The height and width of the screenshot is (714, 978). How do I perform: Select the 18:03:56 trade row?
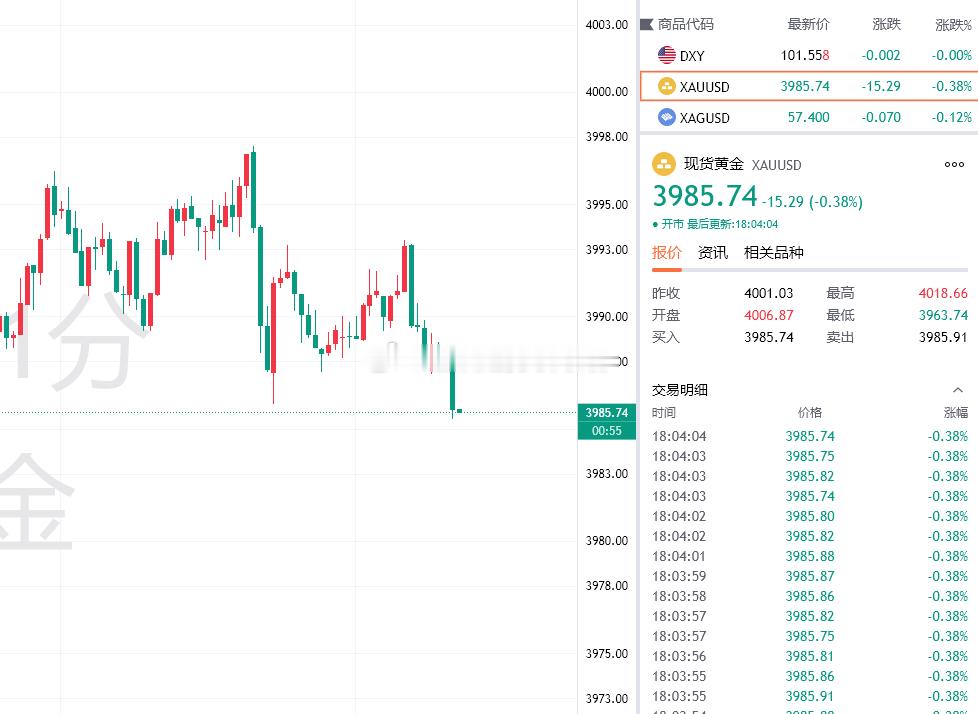coord(810,656)
